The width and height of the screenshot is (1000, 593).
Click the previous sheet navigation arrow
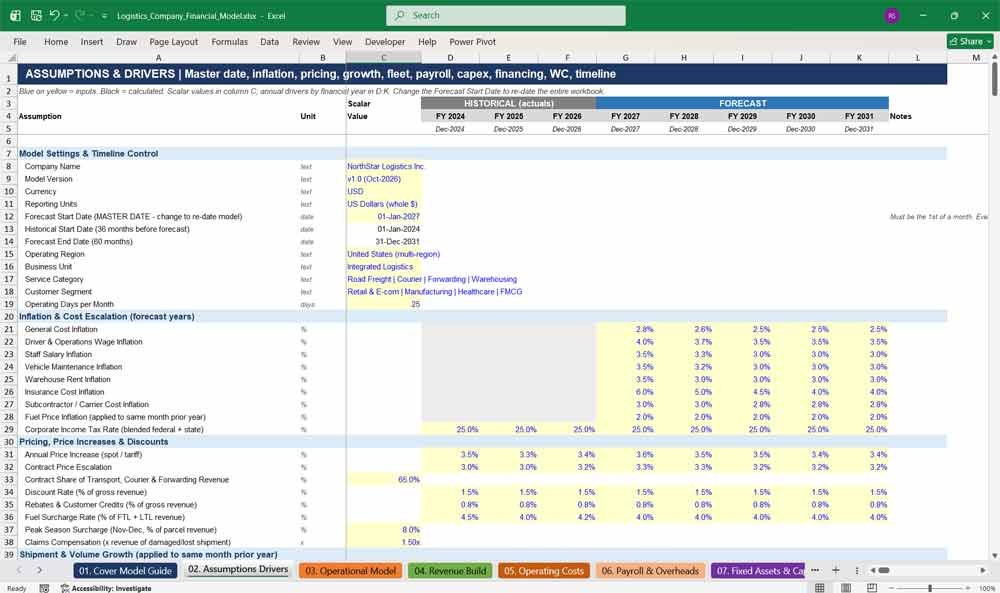point(19,570)
